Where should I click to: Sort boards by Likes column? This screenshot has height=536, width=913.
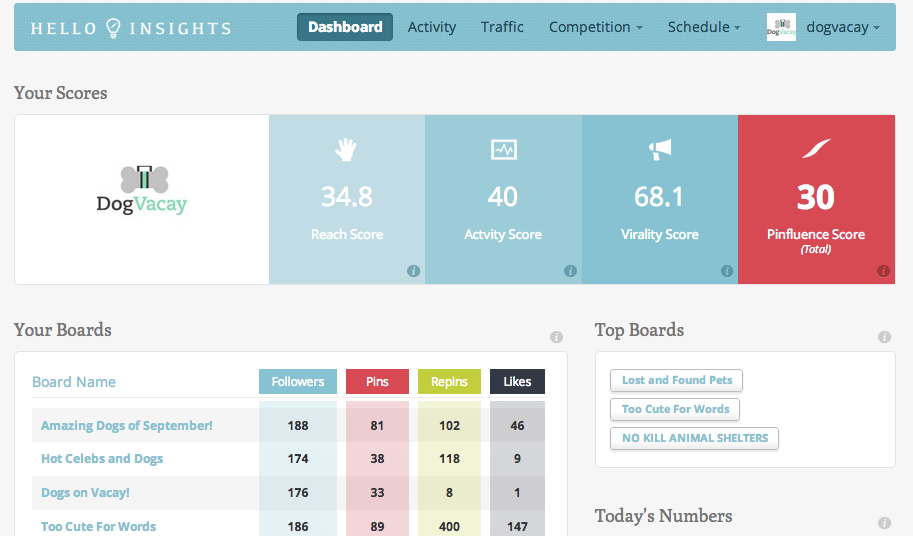coord(517,381)
